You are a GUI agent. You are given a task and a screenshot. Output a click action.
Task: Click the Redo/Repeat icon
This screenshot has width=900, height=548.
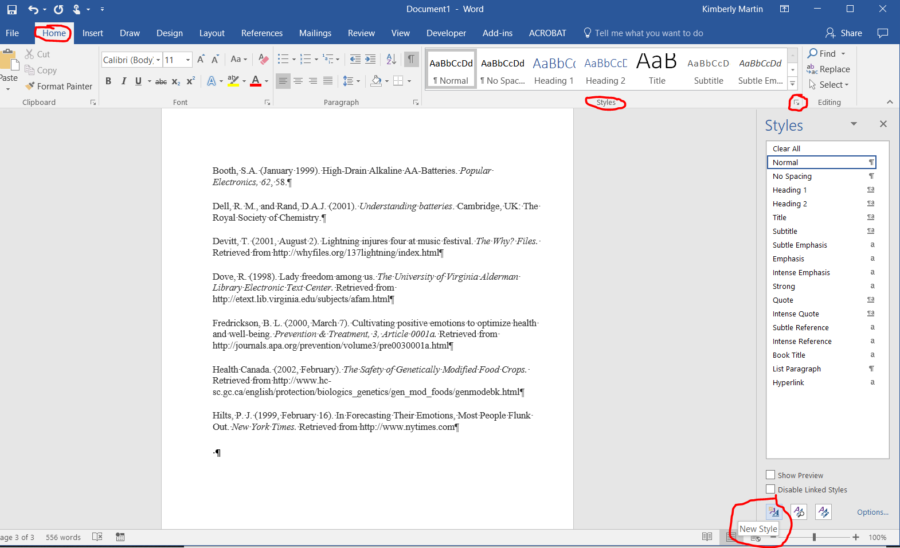tap(59, 9)
